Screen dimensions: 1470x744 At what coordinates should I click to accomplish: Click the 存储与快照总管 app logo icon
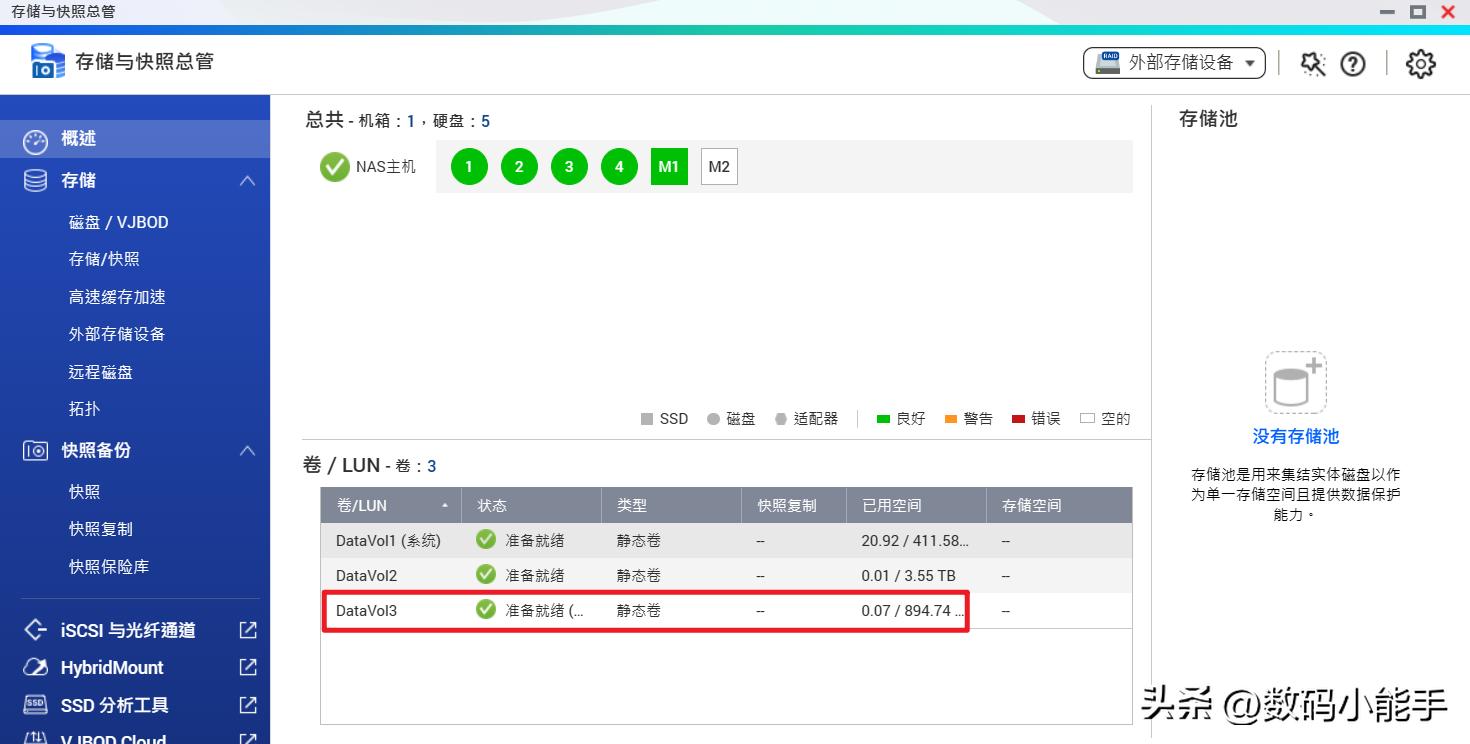pos(47,61)
